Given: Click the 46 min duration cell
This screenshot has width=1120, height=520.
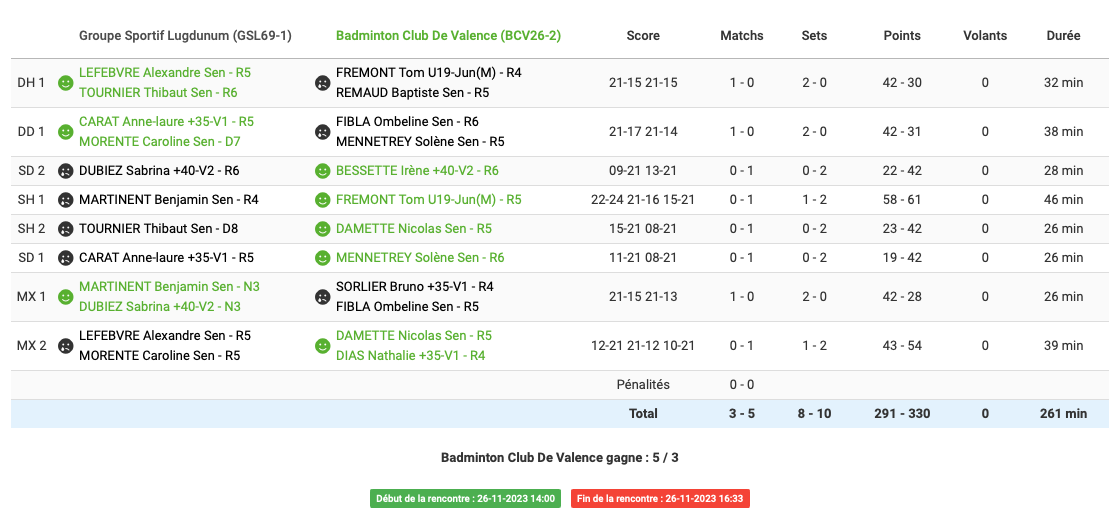Looking at the screenshot, I should pos(1064,200).
